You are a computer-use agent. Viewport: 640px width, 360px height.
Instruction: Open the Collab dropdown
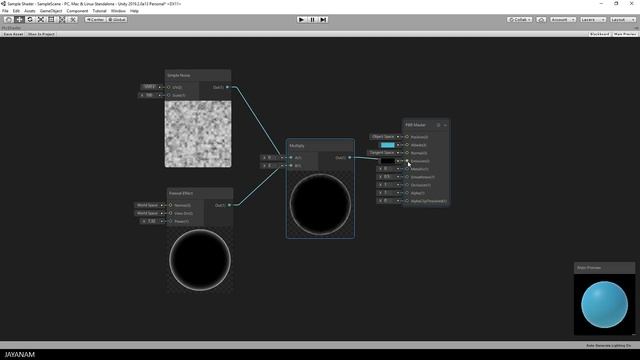tap(520, 20)
